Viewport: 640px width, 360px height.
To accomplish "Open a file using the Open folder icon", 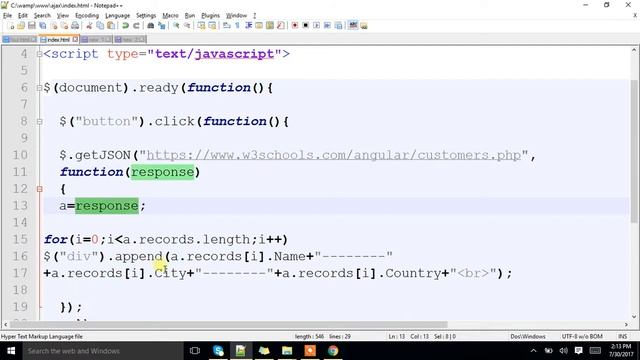I will [21, 26].
